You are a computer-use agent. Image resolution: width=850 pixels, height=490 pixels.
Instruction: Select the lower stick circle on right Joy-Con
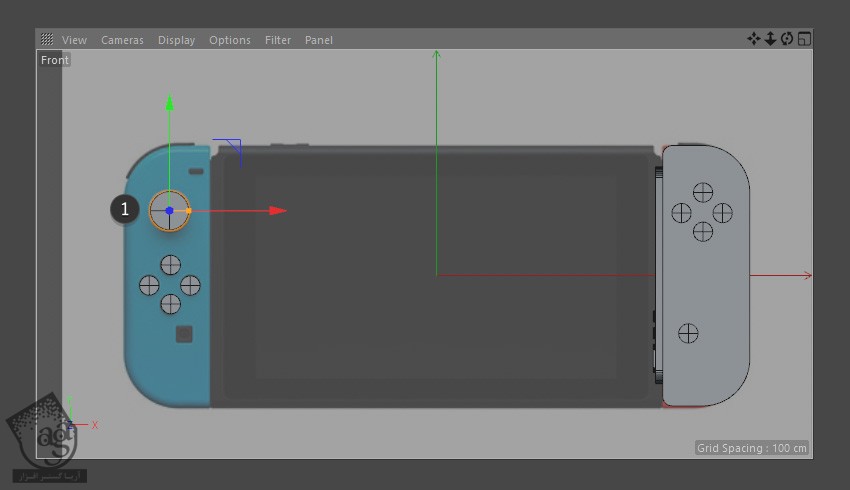[x=688, y=333]
